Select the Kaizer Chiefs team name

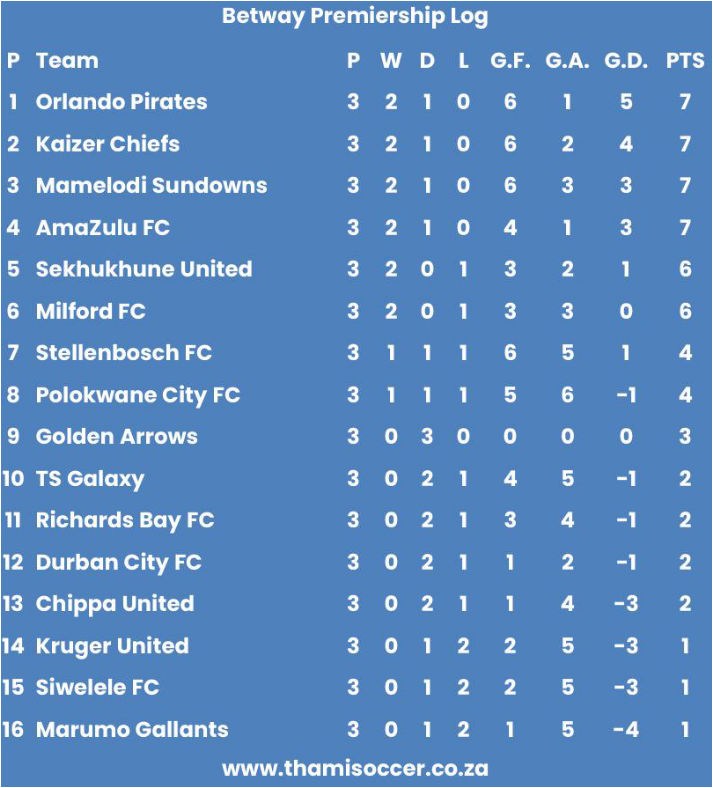point(108,144)
